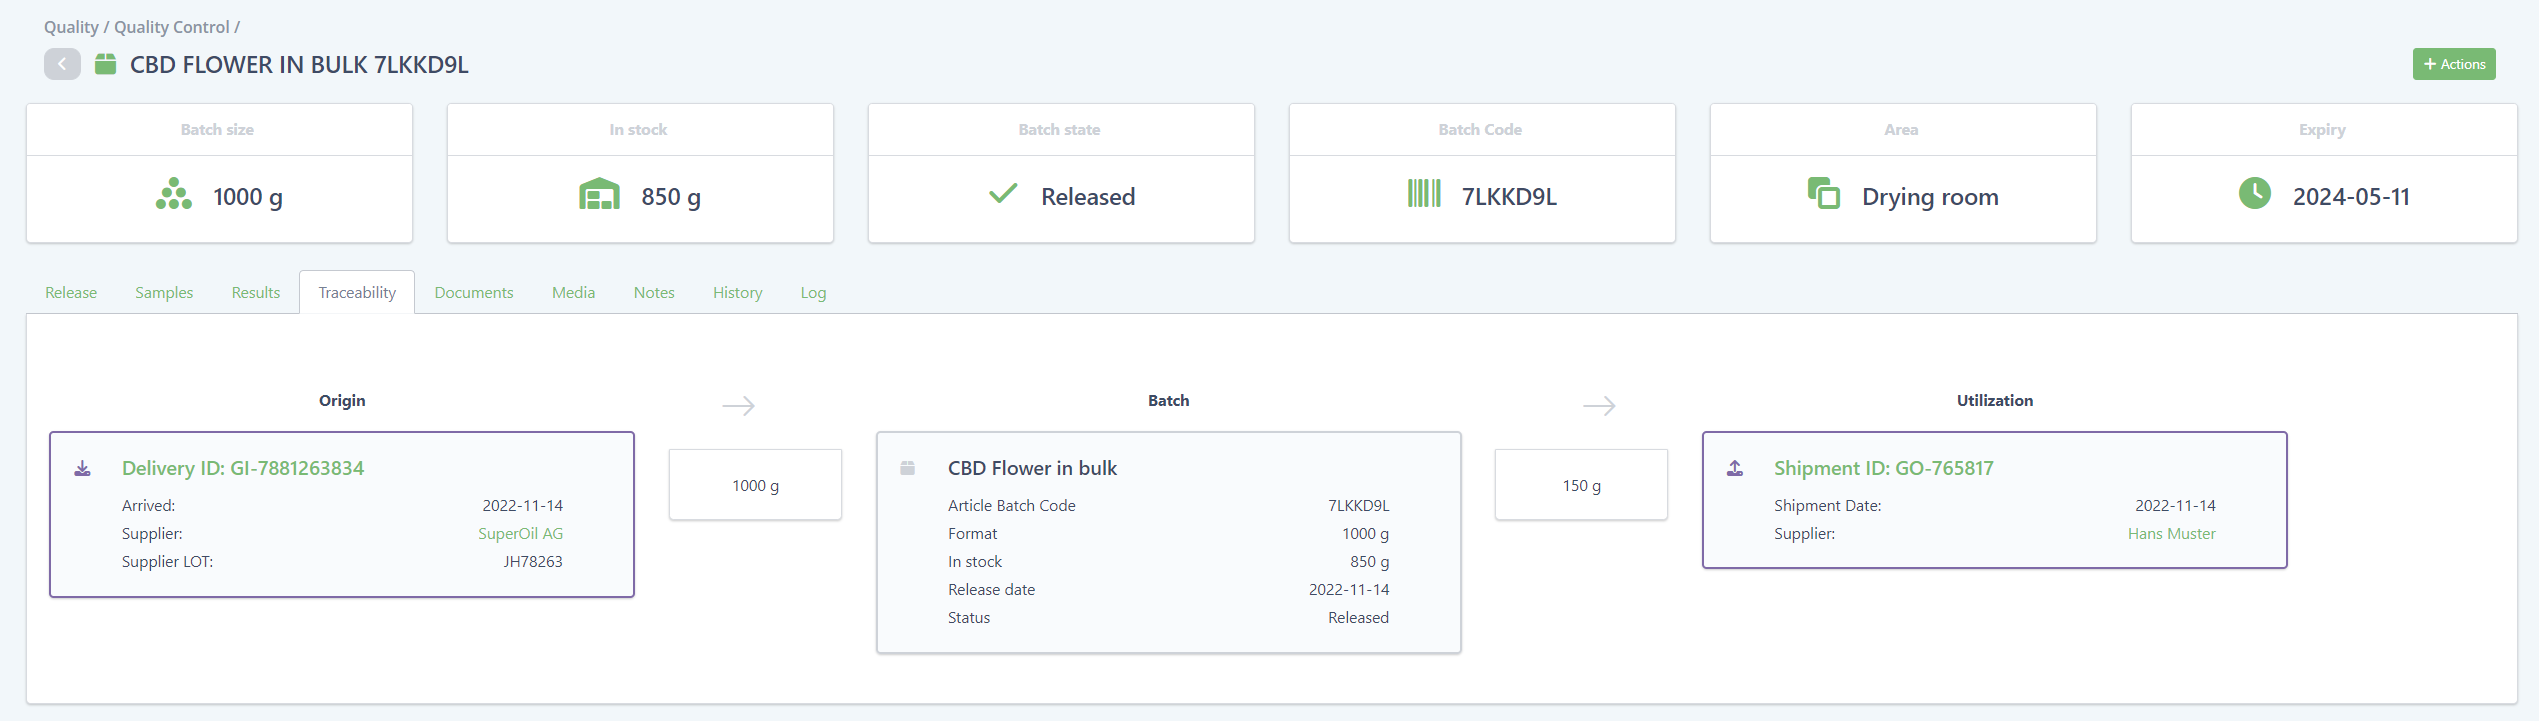The image size is (2539, 721).
Task: Open Shipment ID GO-765817 link
Action: click(1883, 469)
